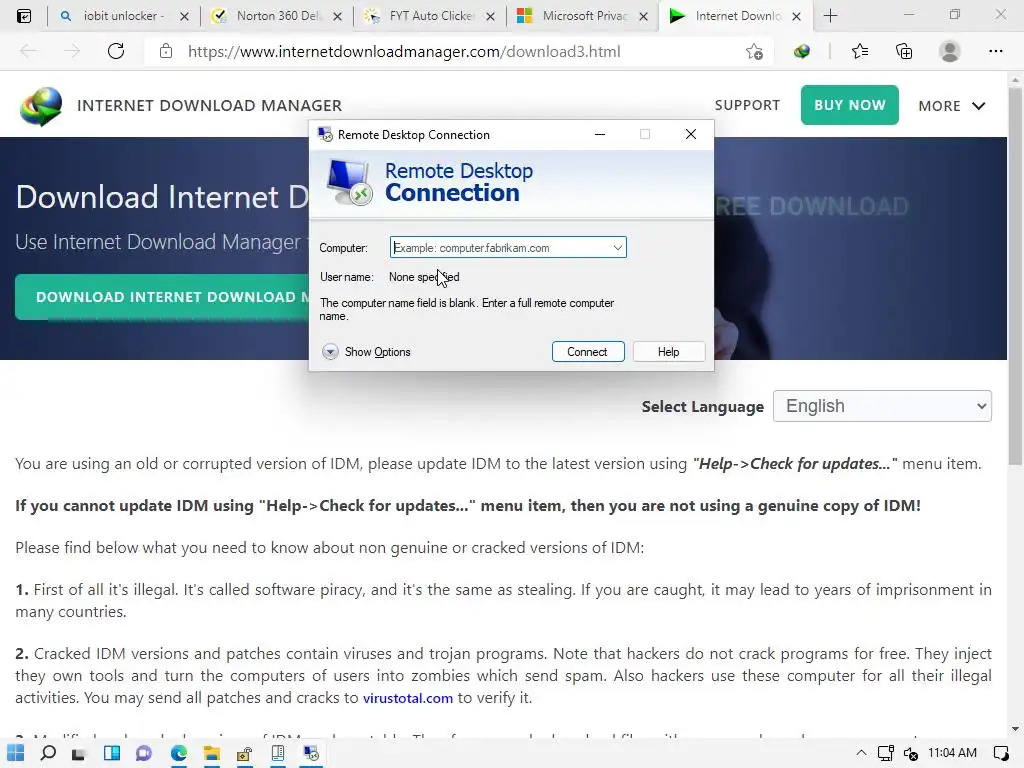Open the browser profile avatar
This screenshot has height=768, width=1024.
click(x=950, y=51)
